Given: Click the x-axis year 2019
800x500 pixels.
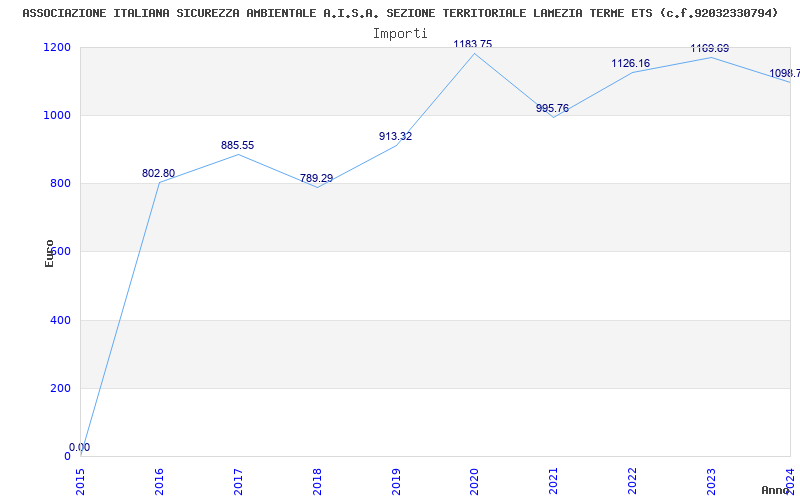Looking at the screenshot, I should [x=396, y=481].
